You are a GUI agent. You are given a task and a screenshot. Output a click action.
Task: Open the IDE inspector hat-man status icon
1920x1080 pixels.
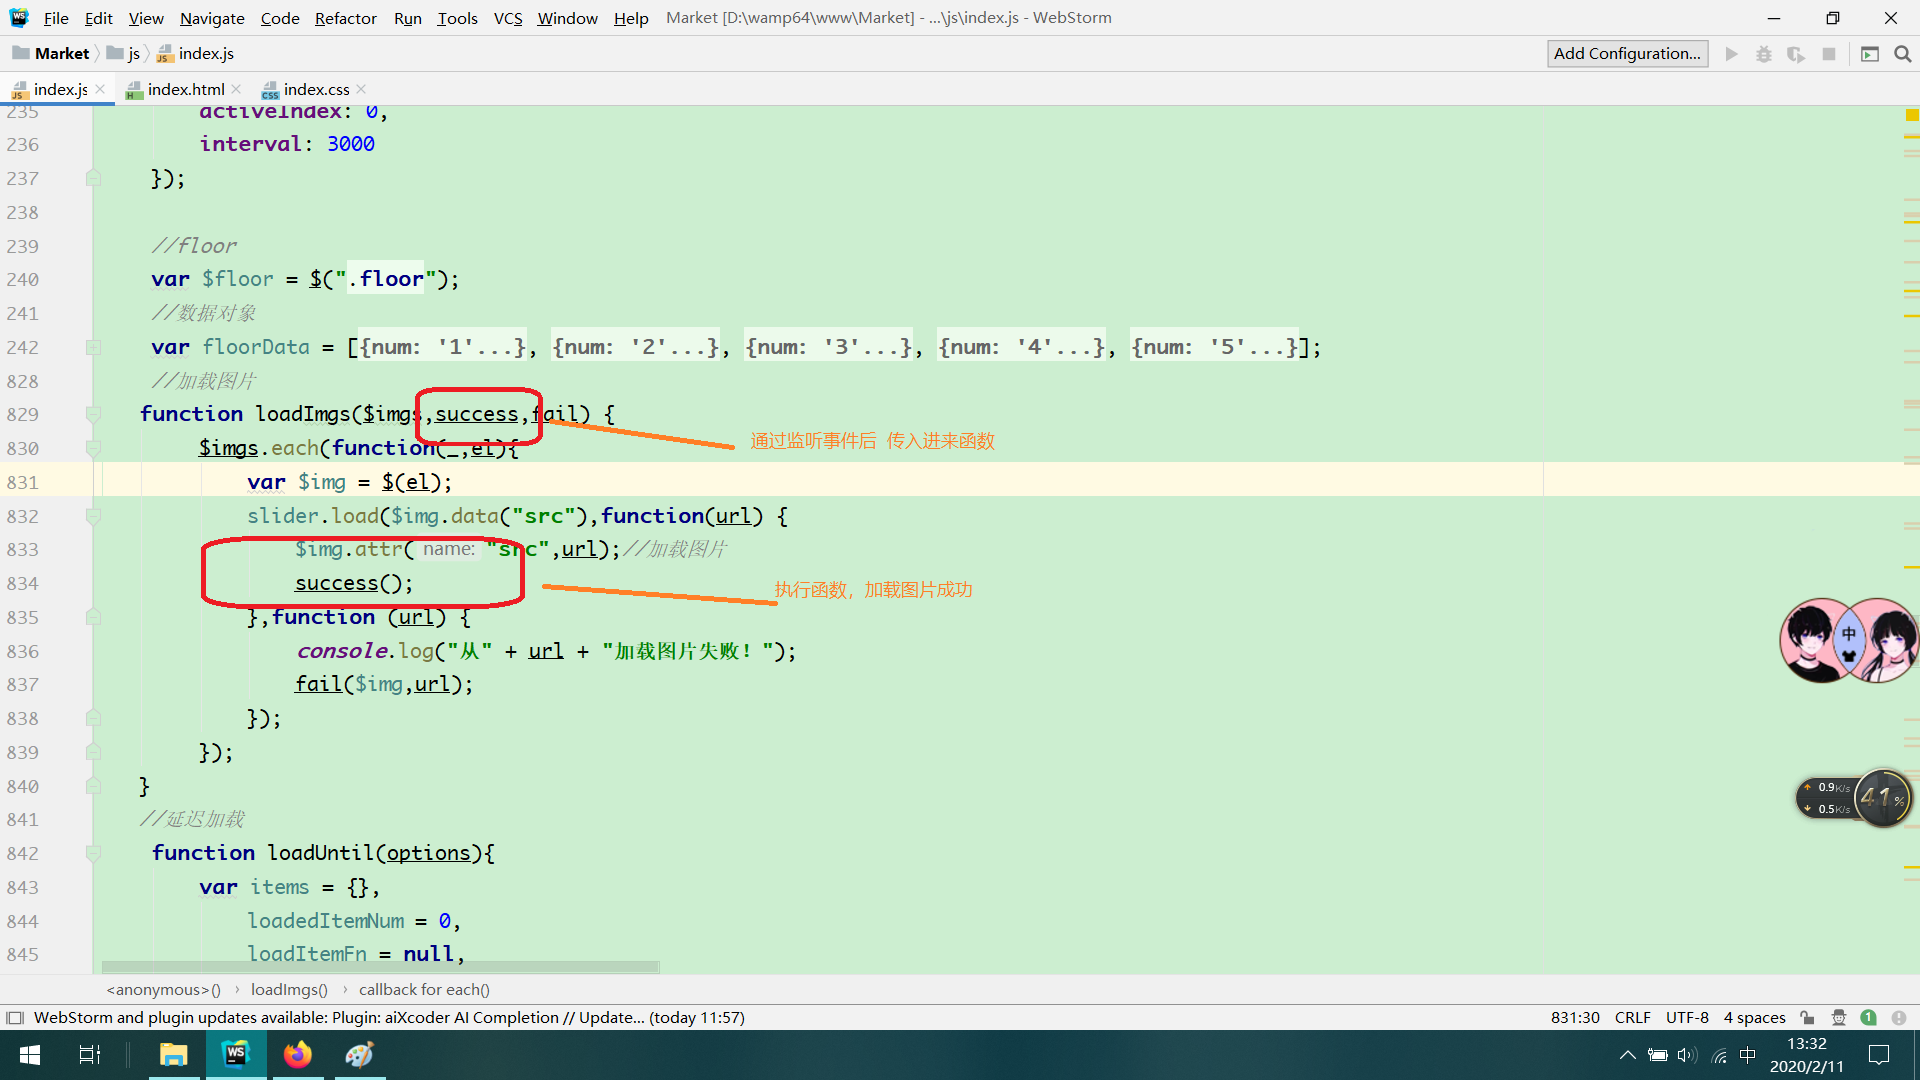[1838, 1017]
